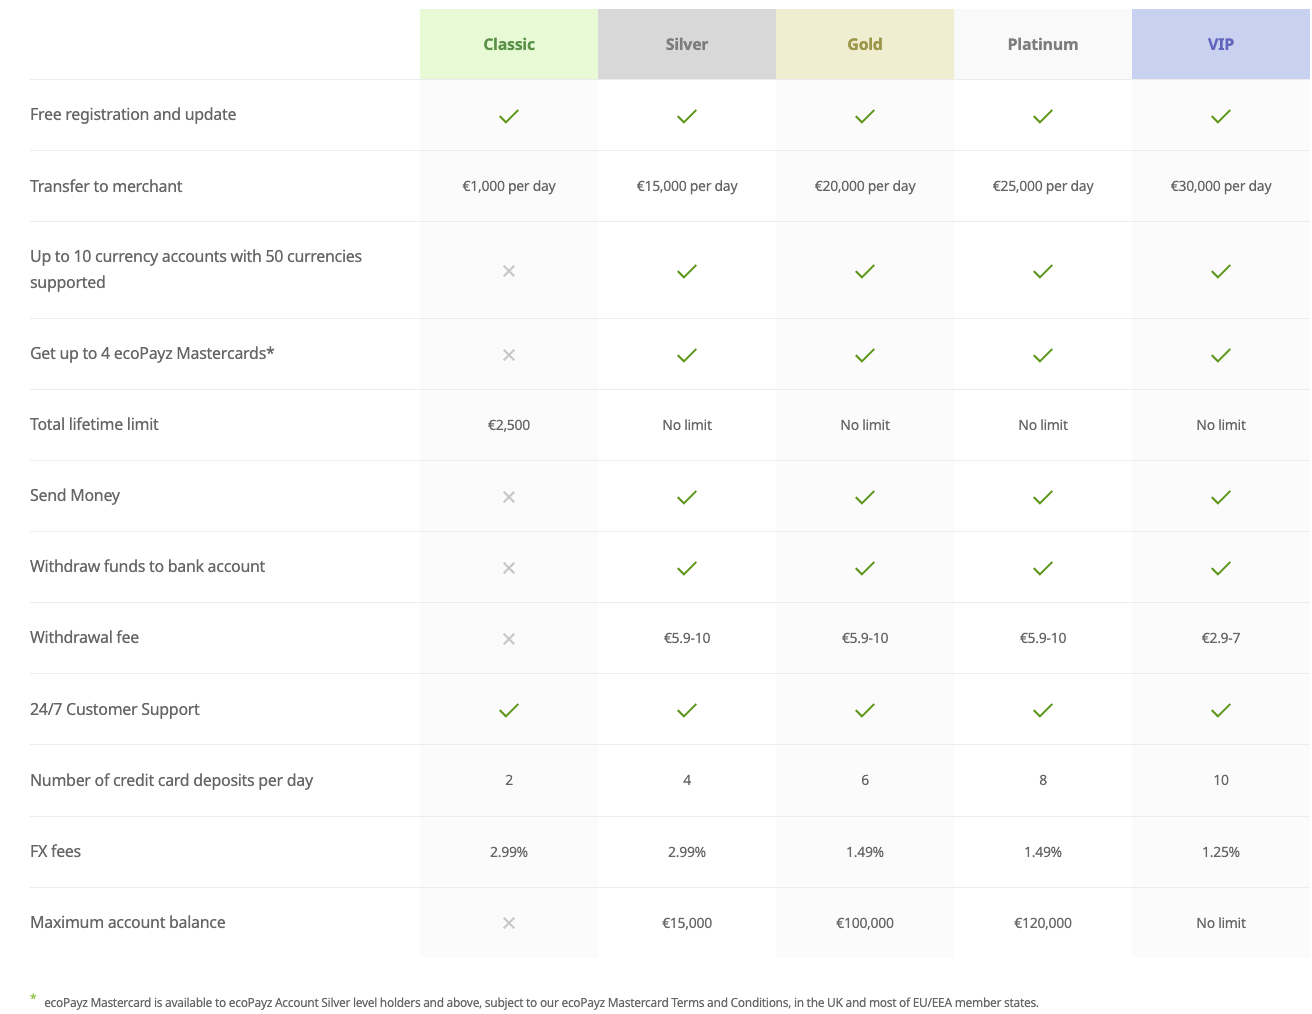Image resolution: width=1312 pixels, height=1014 pixels.
Task: Click Get up to 4 ecoPayz Mastercards label
Action: pos(152,353)
